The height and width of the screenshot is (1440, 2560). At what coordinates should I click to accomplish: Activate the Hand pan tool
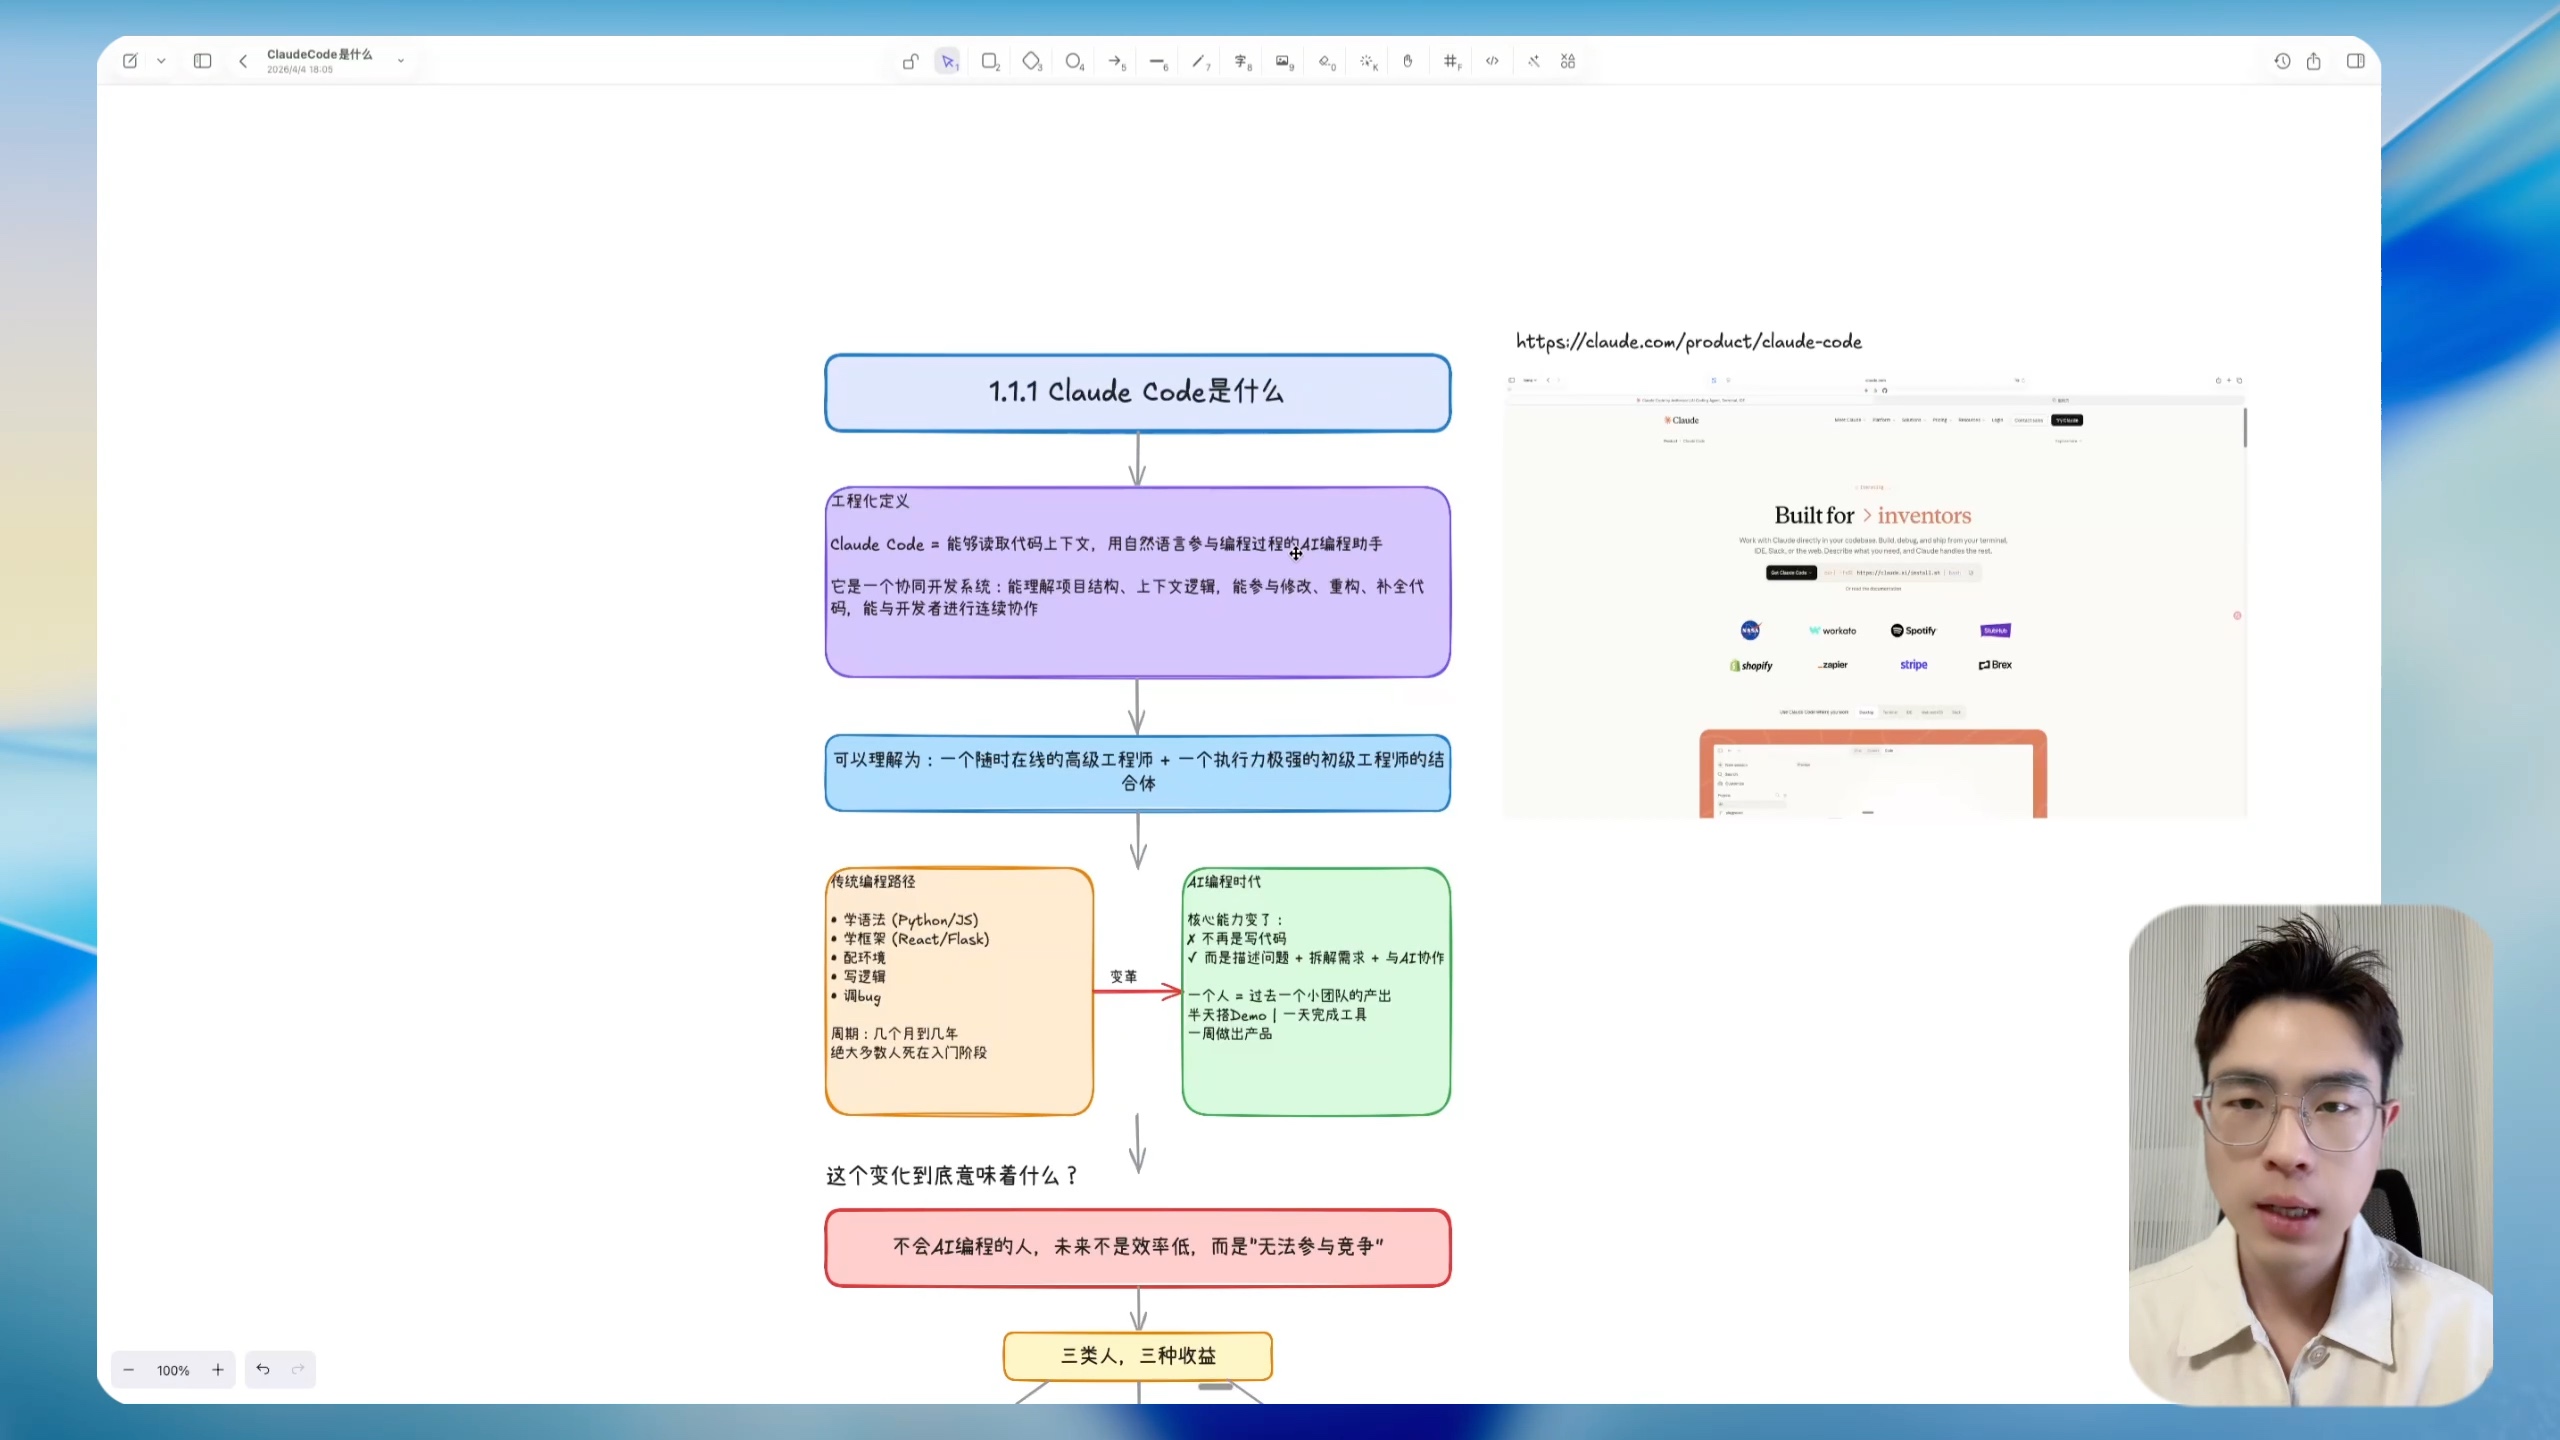pos(1408,61)
